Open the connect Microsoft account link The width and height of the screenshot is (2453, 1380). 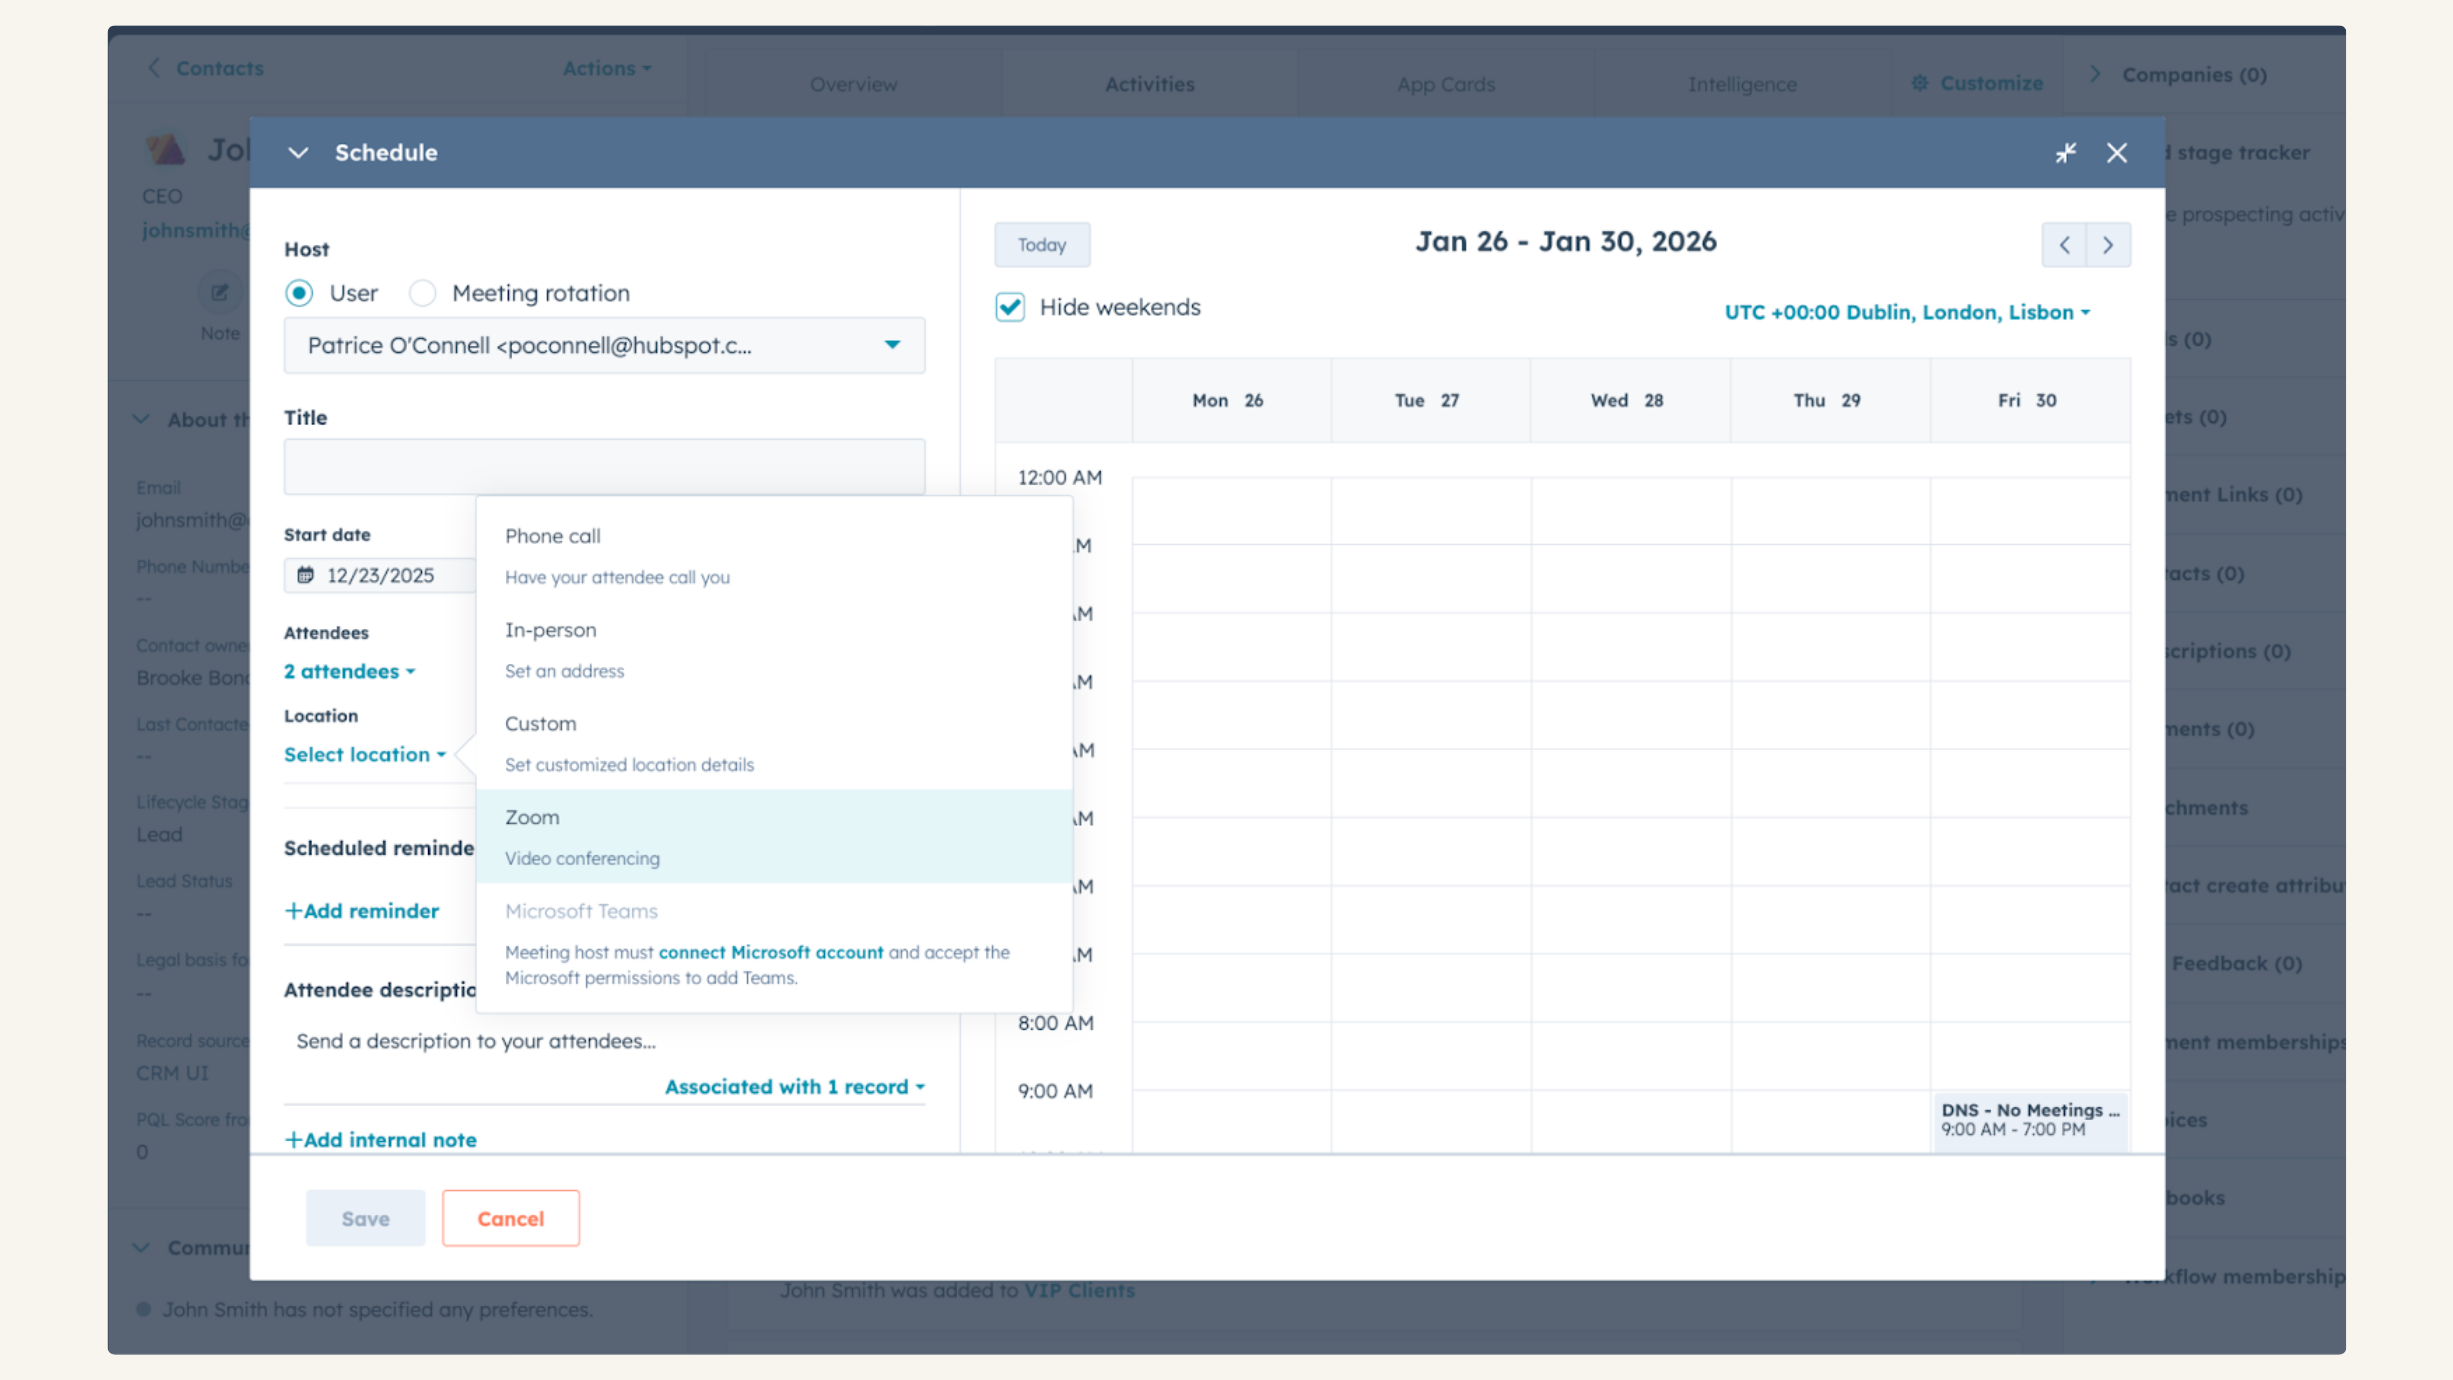tap(770, 952)
